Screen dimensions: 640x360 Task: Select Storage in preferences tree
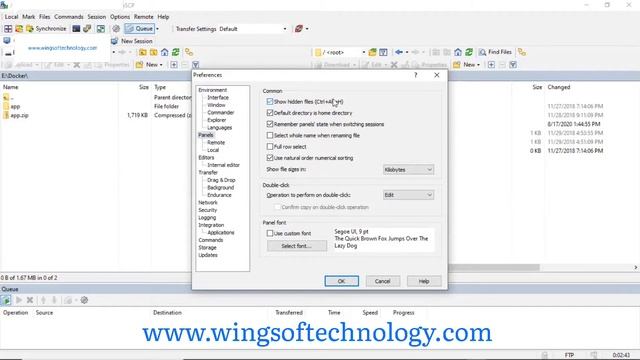click(207, 247)
